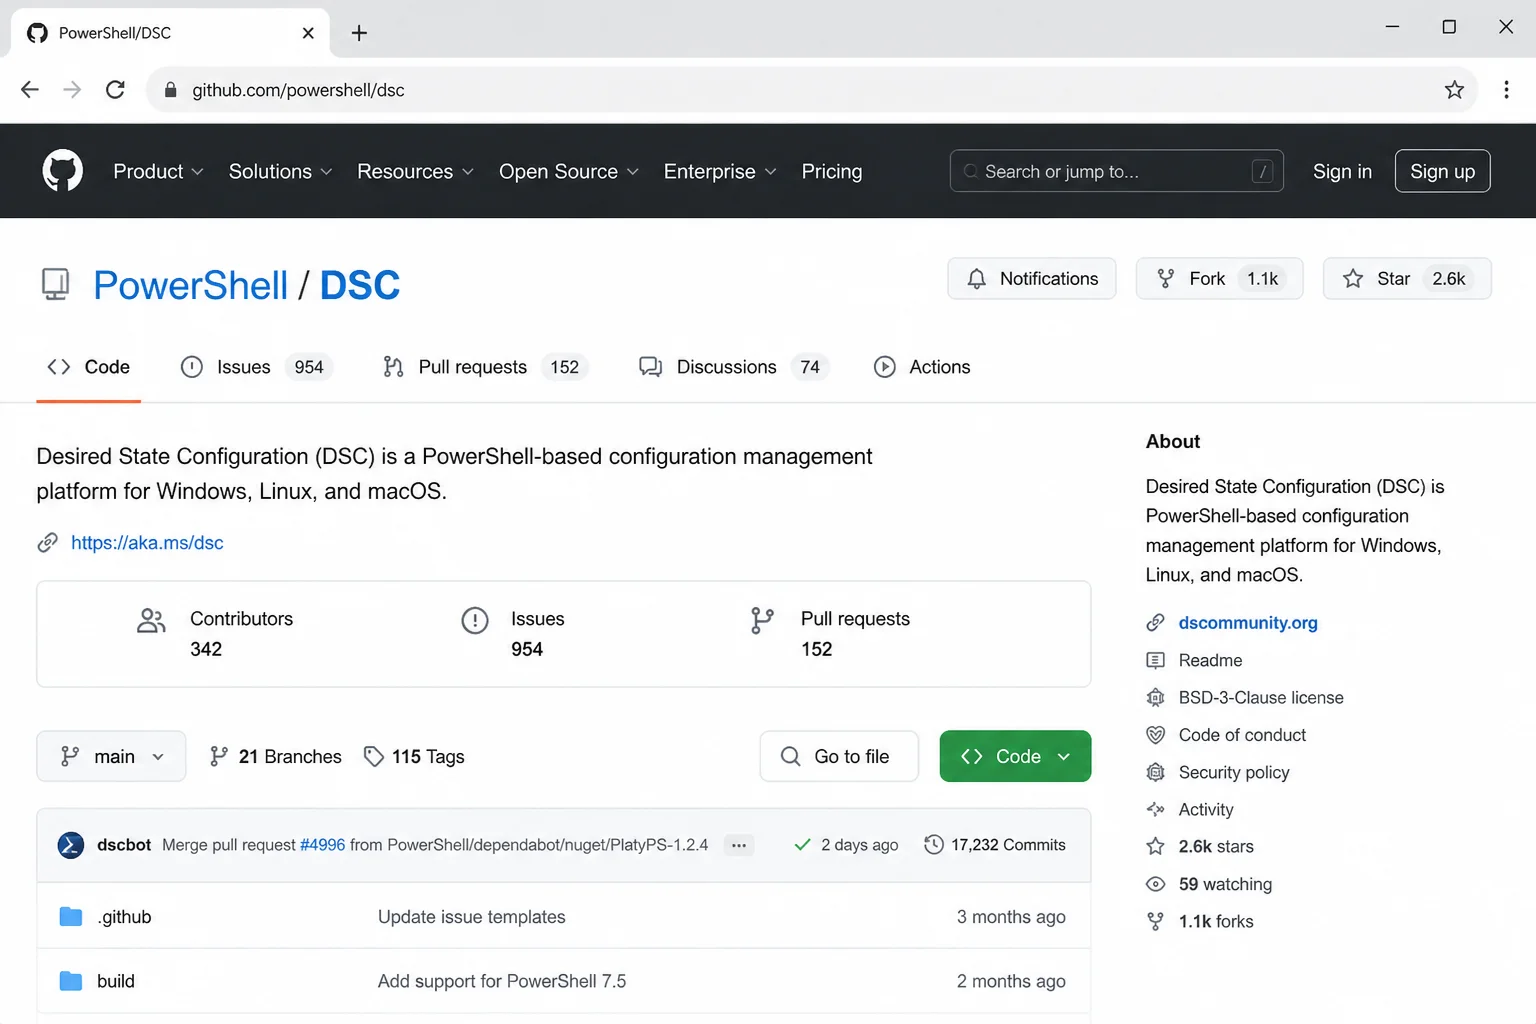Click the site lock icon in address bar
Viewport: 1536px width, 1024px height.
pyautogui.click(x=170, y=90)
